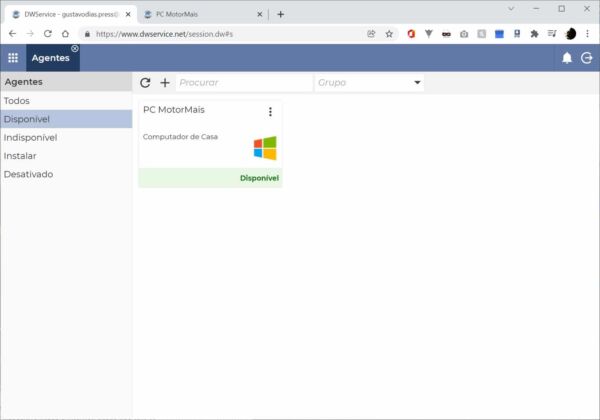Select the Todos filter in the sidebar
This screenshot has width=600, height=420.
point(17,101)
